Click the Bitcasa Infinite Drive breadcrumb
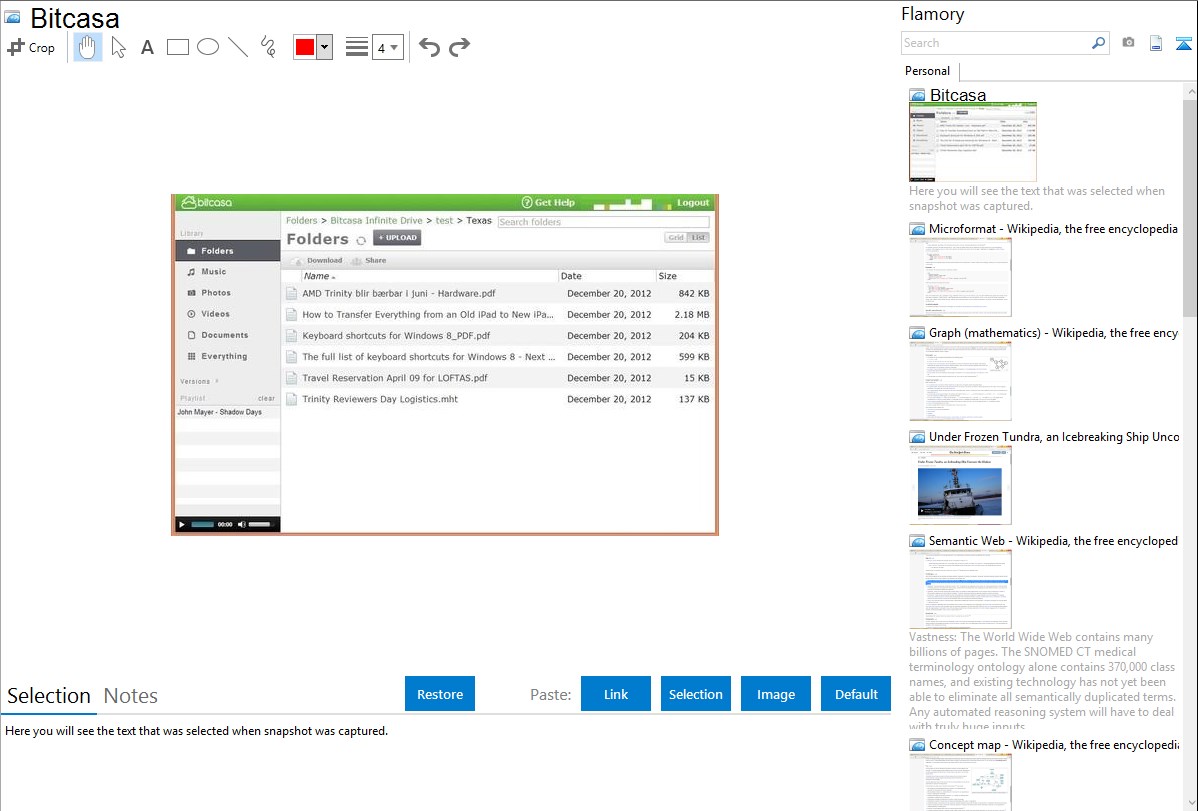1198x811 pixels. tap(376, 220)
